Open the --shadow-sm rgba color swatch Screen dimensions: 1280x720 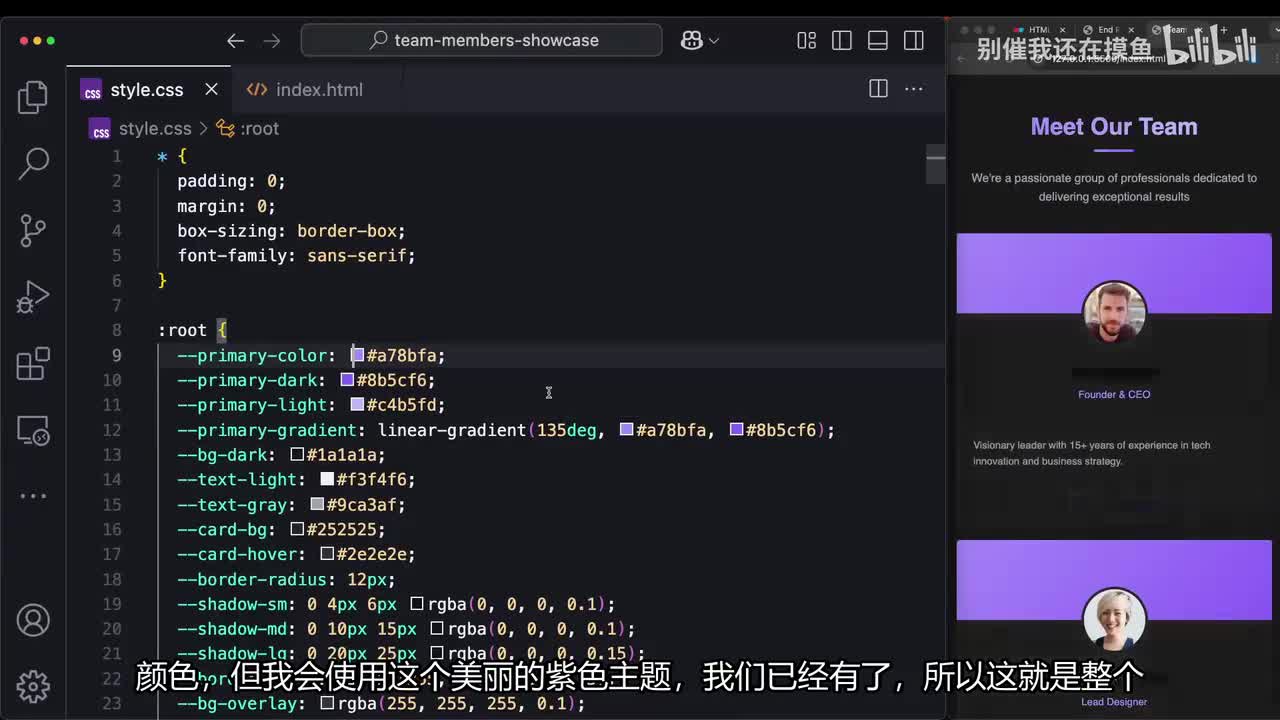tap(417, 604)
